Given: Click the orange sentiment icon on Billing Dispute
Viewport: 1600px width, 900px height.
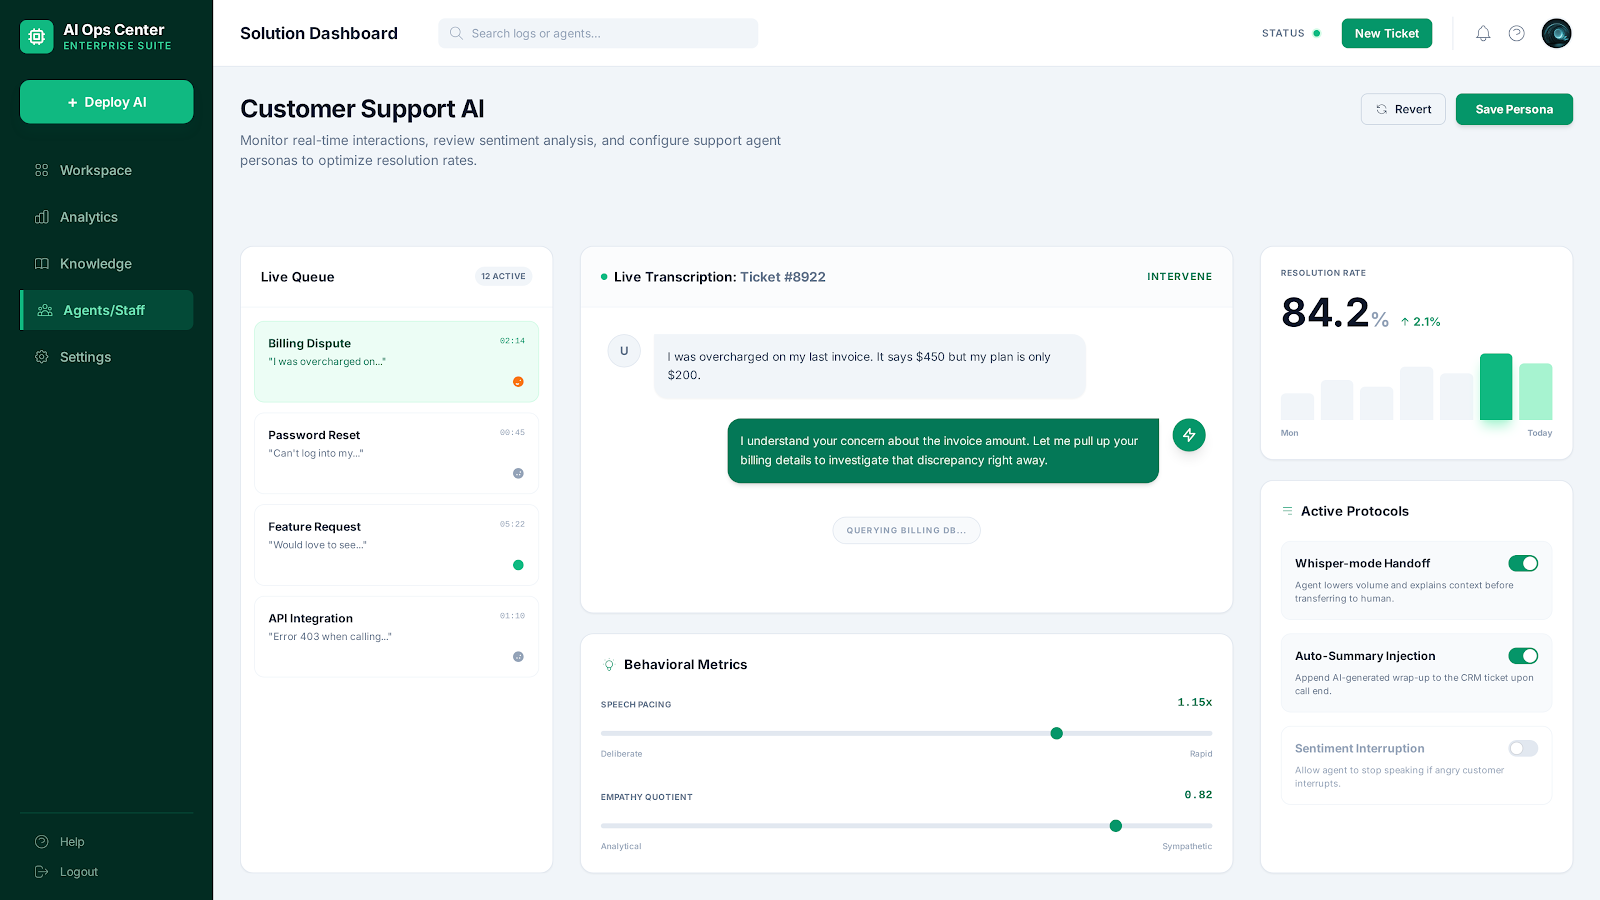Looking at the screenshot, I should tap(518, 382).
